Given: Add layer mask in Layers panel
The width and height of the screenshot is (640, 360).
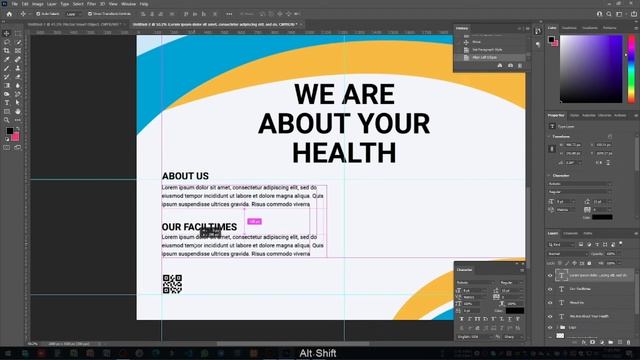Looking at the screenshot, I should point(593,342).
